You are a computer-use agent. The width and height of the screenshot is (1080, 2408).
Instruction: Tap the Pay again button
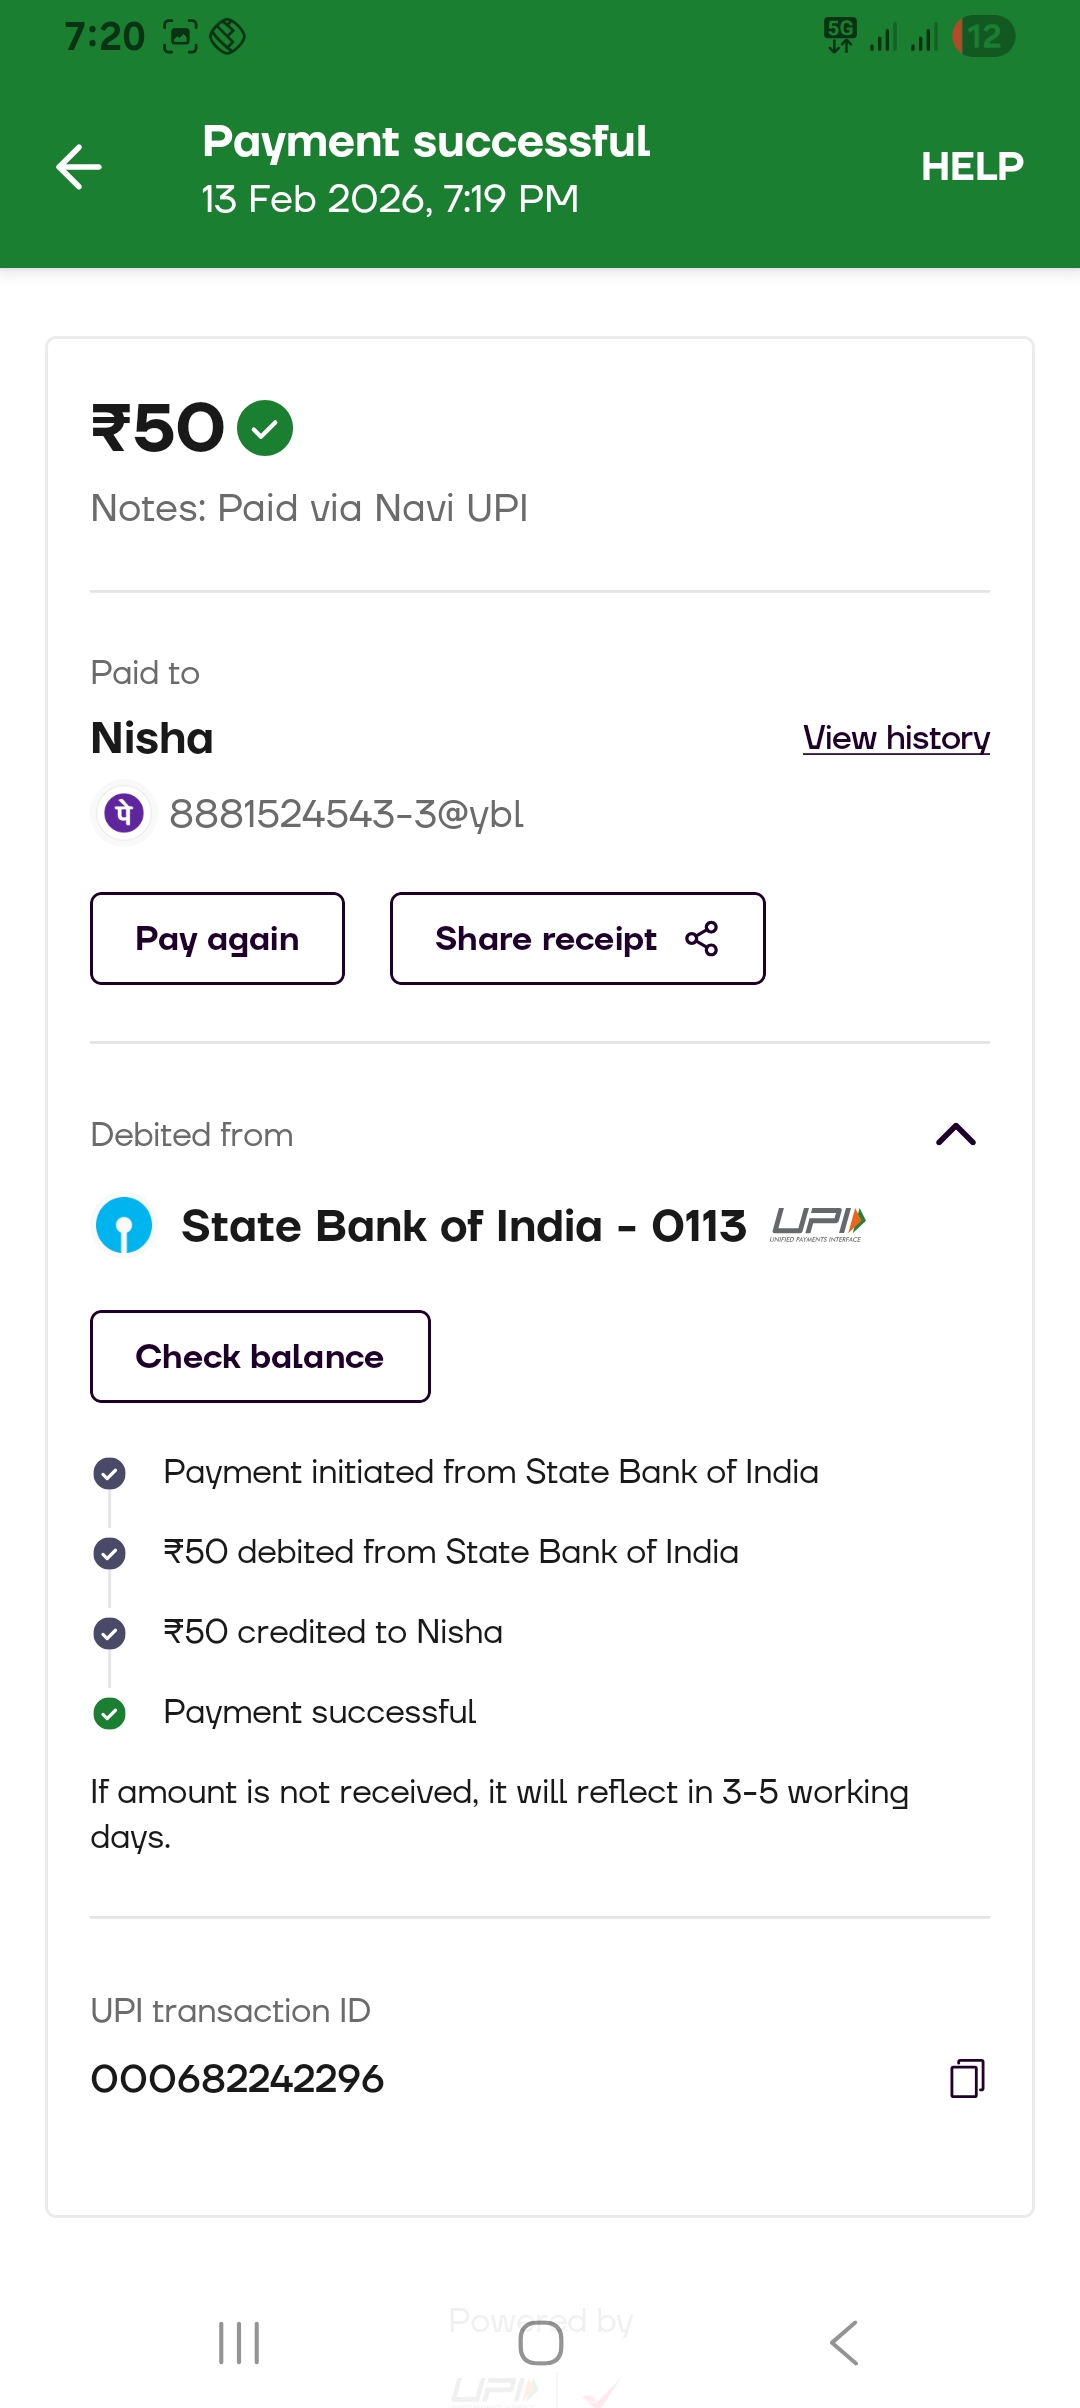217,939
